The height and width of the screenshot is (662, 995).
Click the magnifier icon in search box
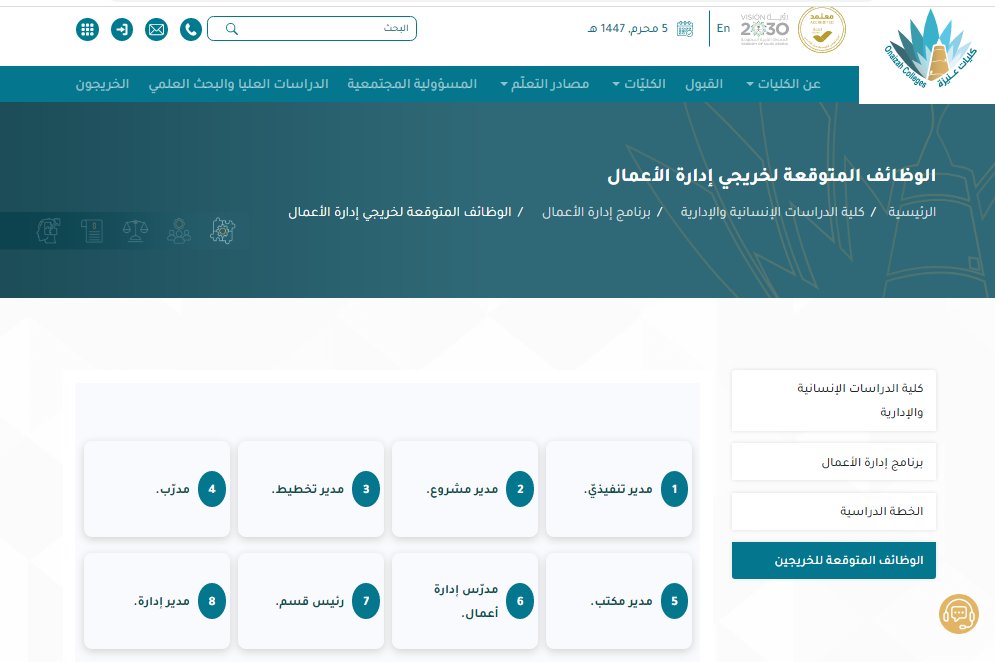click(232, 29)
